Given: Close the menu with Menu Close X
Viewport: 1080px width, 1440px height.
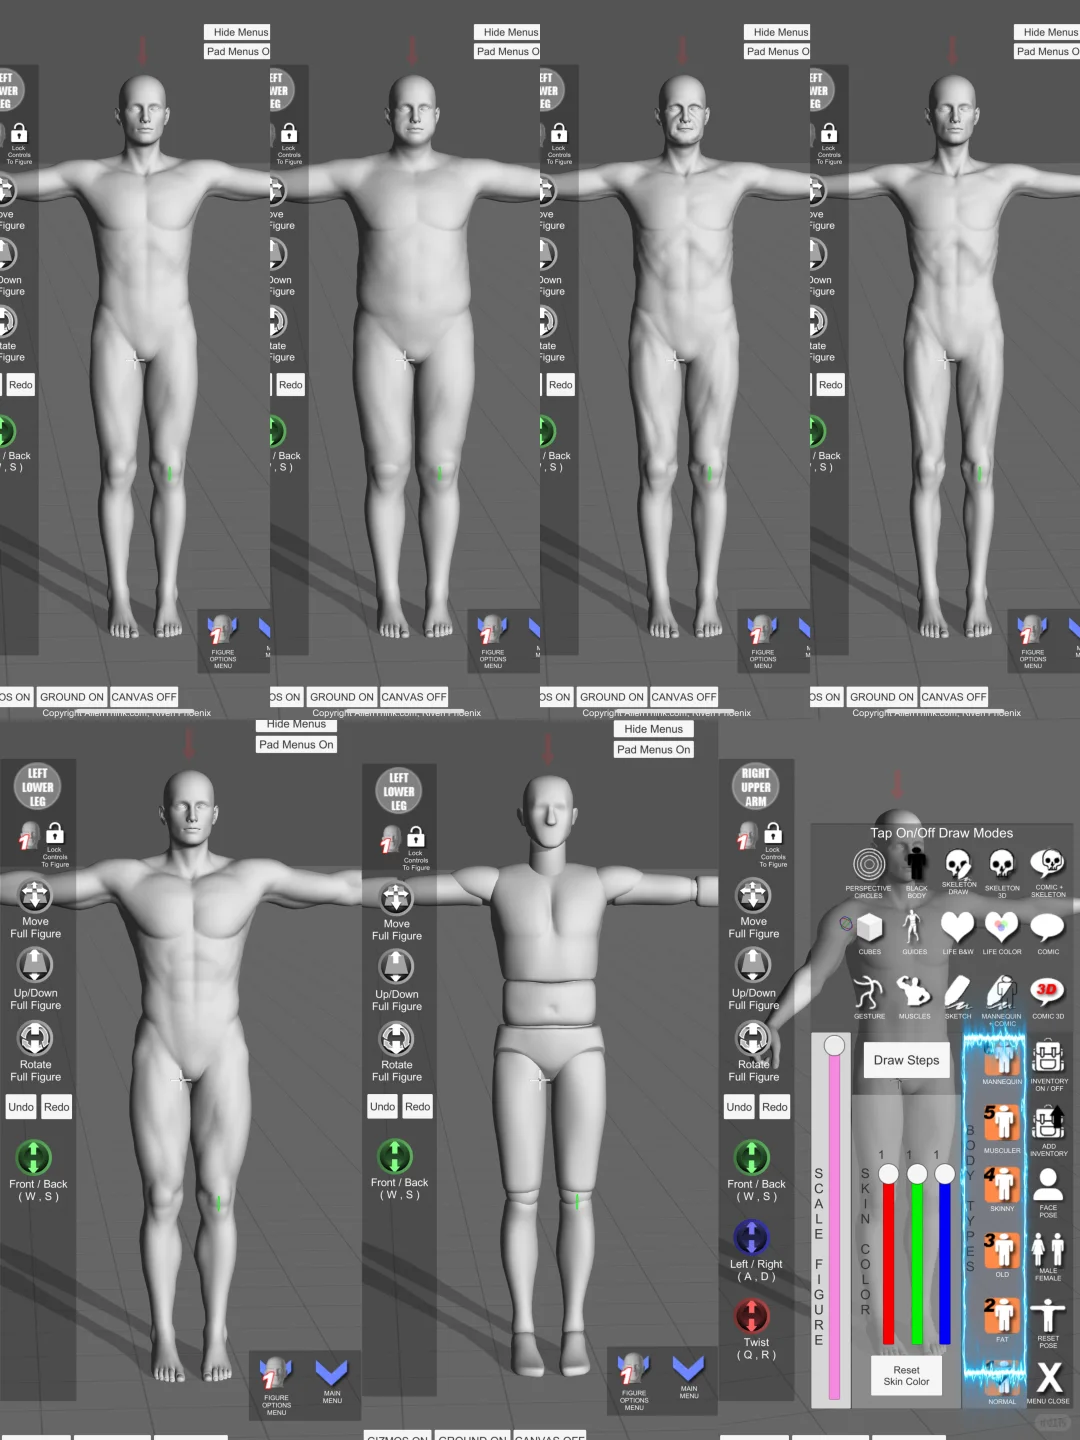Looking at the screenshot, I should 1049,1379.
